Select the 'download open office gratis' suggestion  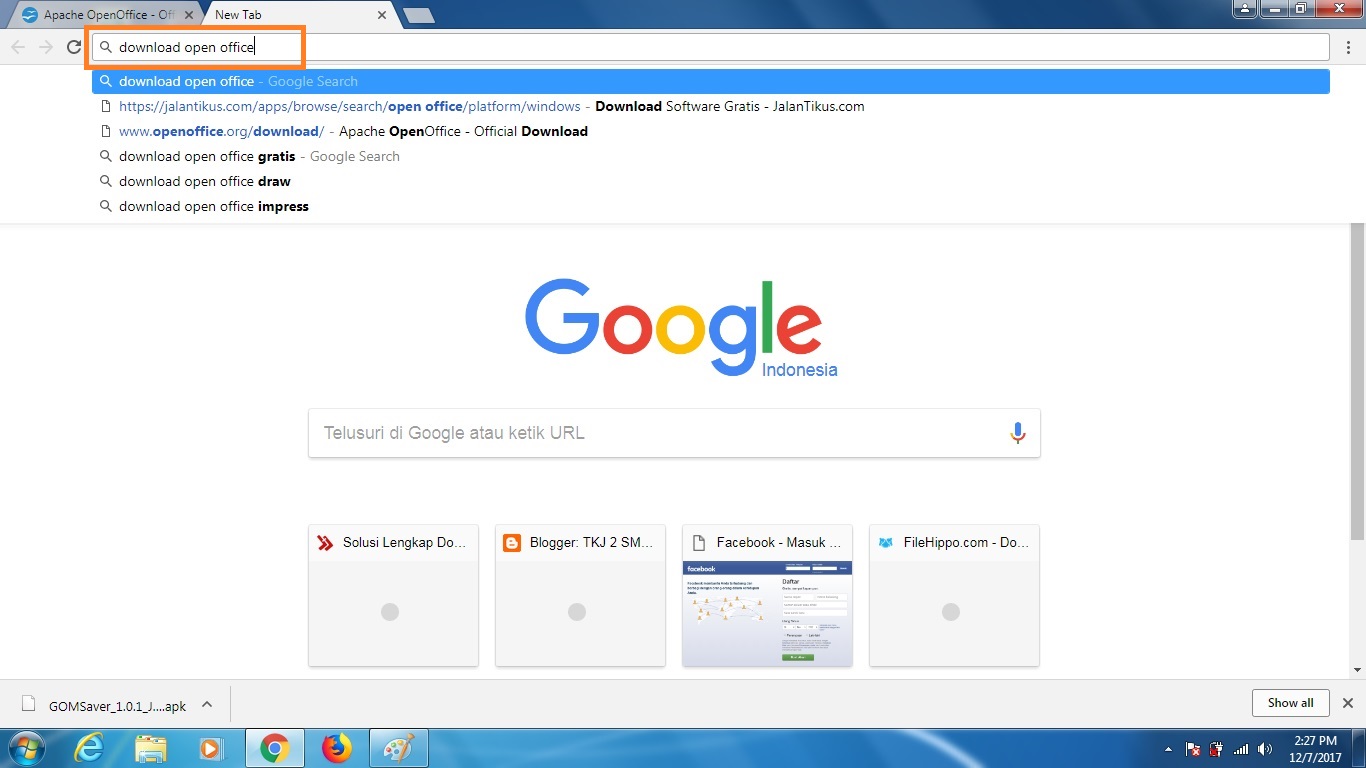click(206, 156)
